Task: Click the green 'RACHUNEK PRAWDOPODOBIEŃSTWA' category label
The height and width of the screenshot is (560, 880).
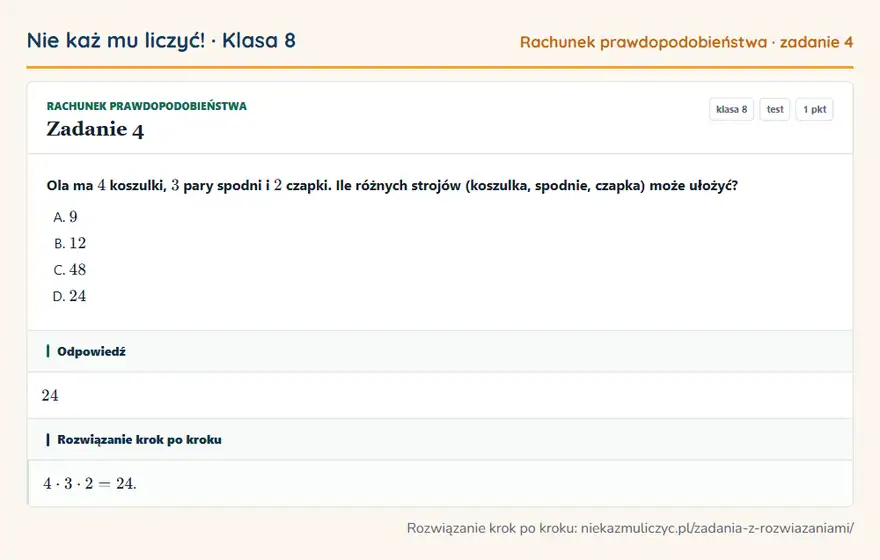Action: 146,106
